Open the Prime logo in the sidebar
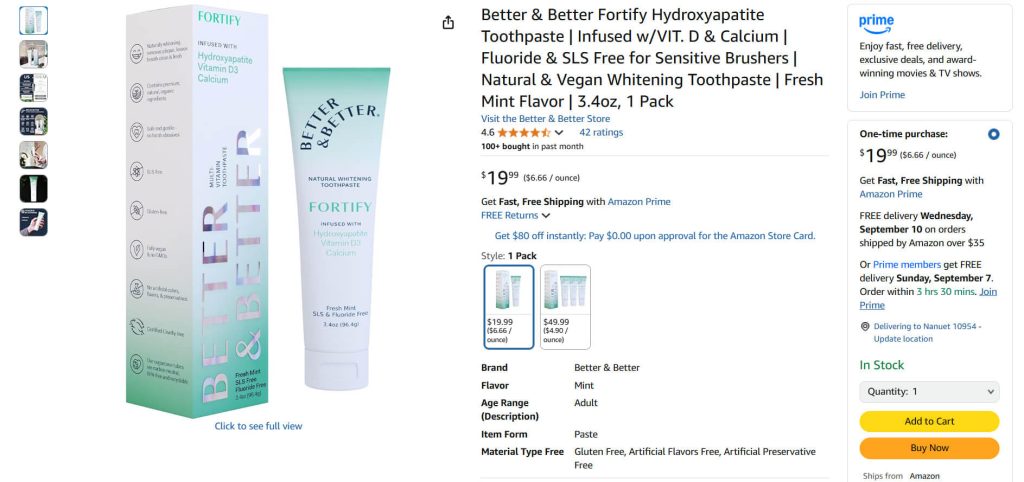The height and width of the screenshot is (482, 1024). click(876, 24)
